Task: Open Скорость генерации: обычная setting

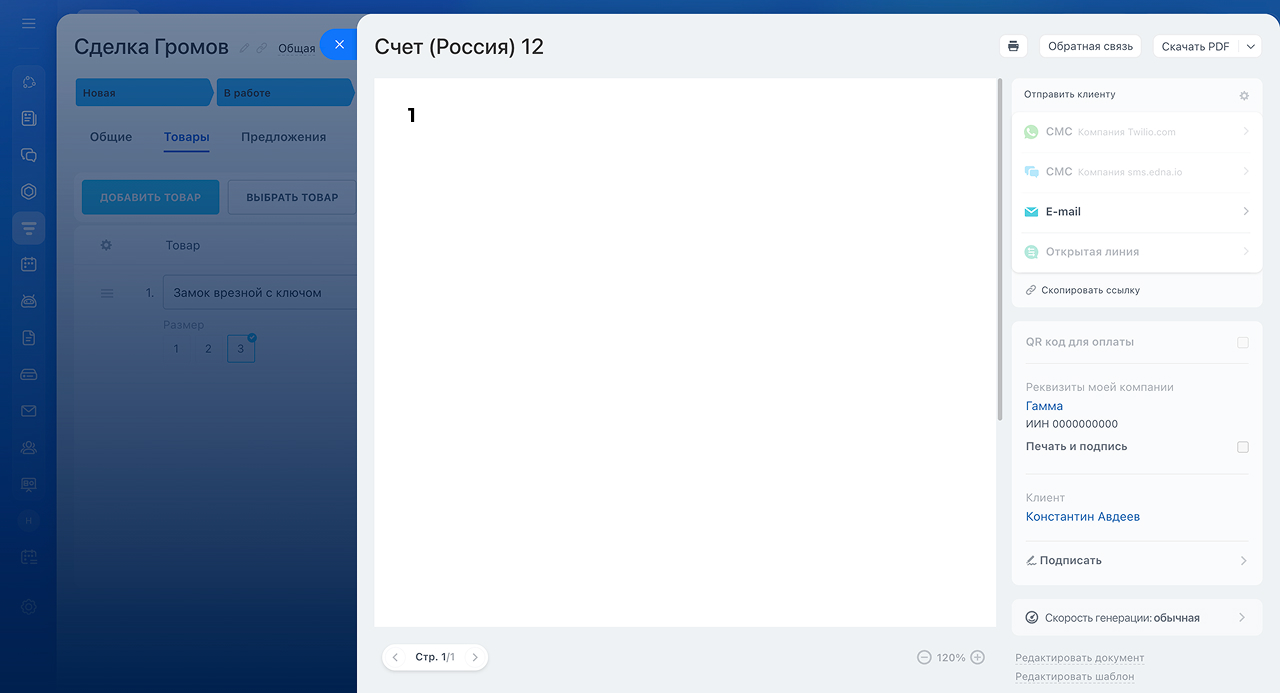Action: [x=1137, y=618]
